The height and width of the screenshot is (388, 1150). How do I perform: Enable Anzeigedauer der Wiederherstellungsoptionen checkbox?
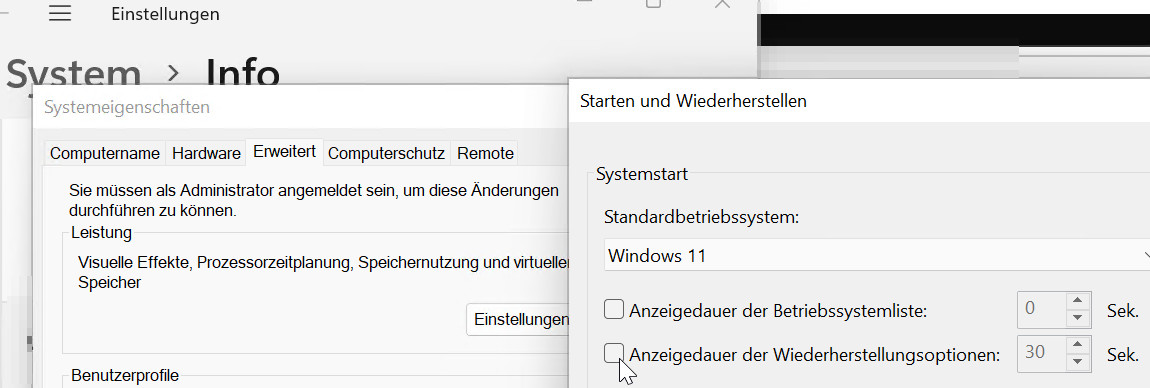(x=614, y=354)
